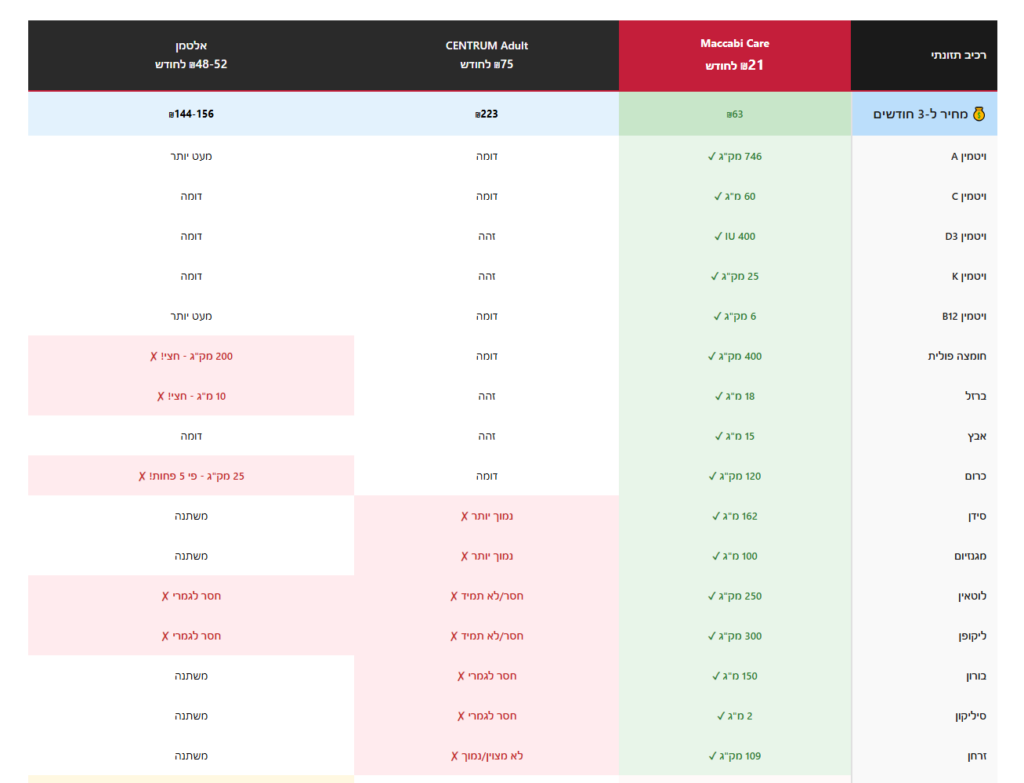This screenshot has height=783, width=1024.
Task: Click the "ויטמין A" row label
Action: (968, 156)
